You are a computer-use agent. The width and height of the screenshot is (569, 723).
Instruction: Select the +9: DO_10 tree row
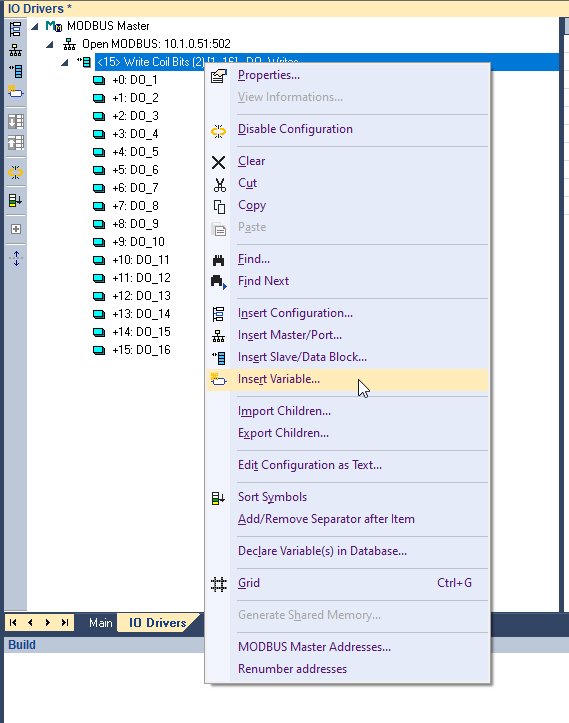138,242
